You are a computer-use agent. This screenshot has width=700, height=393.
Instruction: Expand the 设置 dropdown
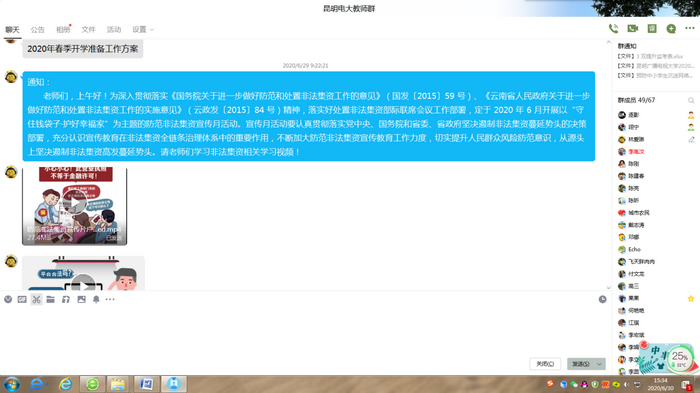click(143, 29)
